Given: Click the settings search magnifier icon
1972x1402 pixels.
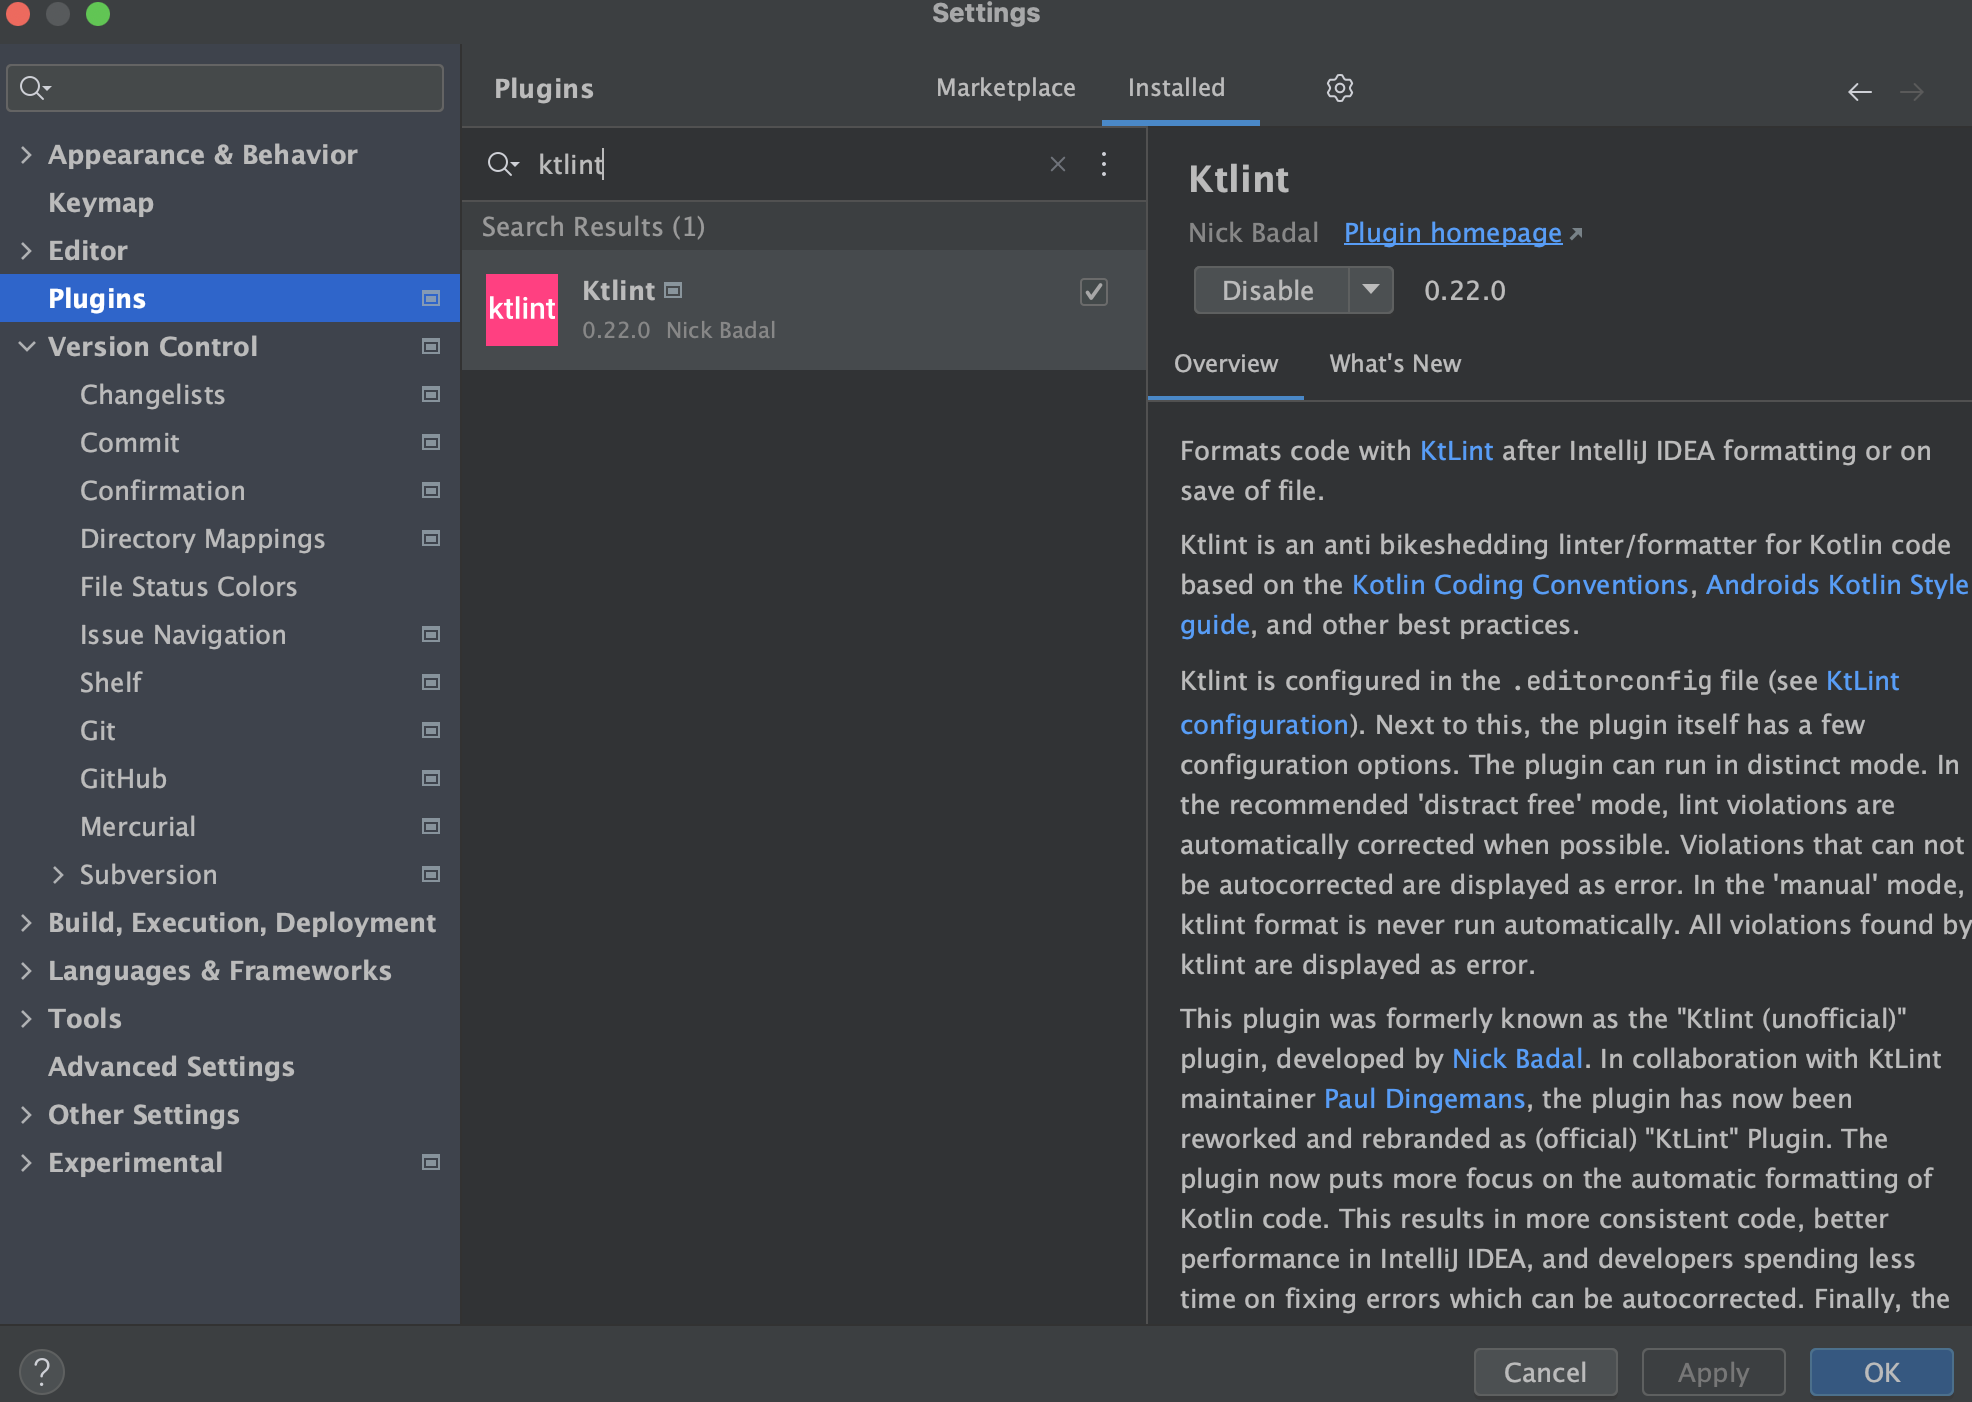Looking at the screenshot, I should [35, 88].
